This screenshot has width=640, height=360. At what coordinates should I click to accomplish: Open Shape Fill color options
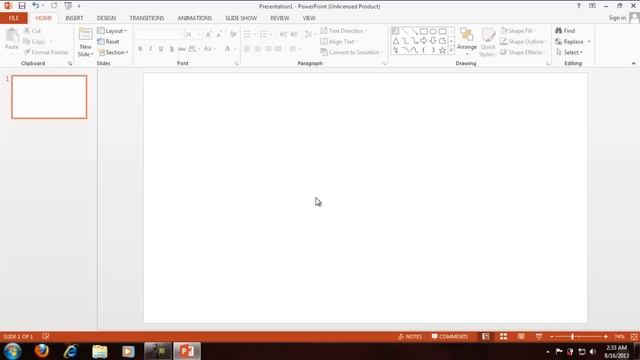coord(518,31)
